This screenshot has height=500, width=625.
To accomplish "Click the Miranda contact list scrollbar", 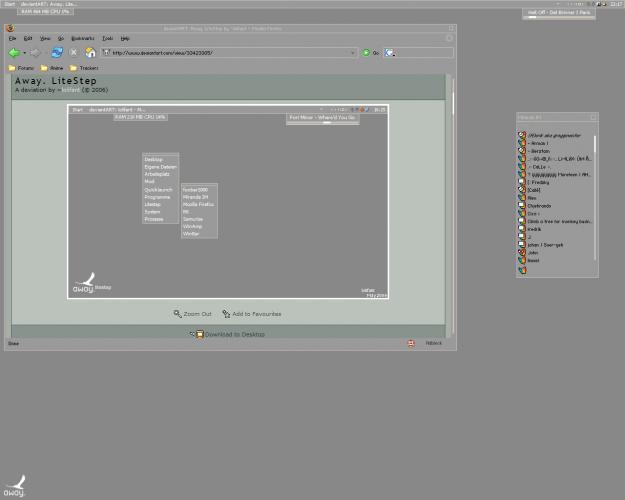I will pos(594,200).
